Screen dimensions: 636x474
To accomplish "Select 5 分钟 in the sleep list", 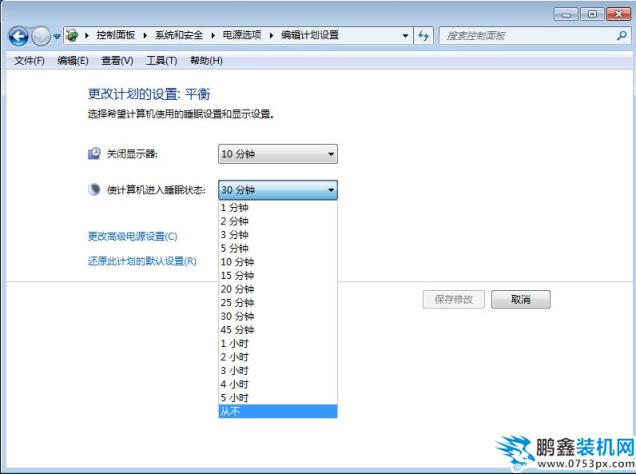I will [278, 249].
